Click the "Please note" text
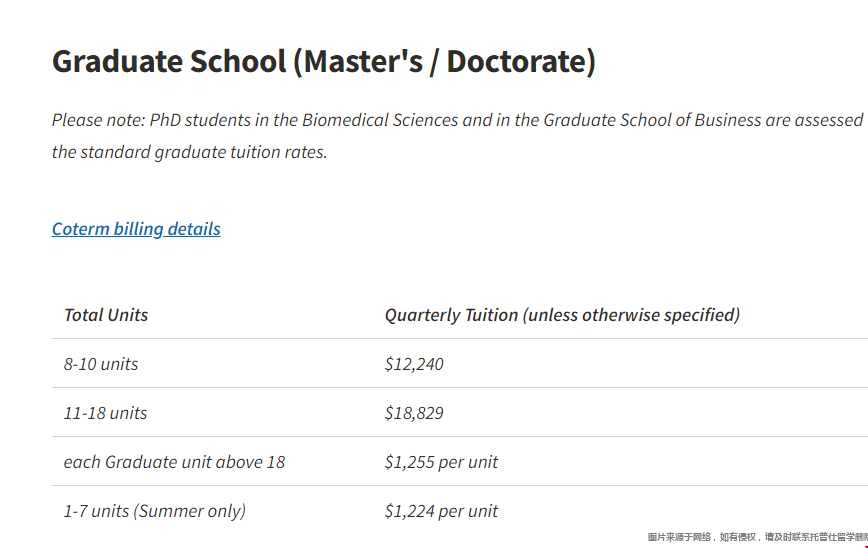The width and height of the screenshot is (868, 548). (98, 120)
